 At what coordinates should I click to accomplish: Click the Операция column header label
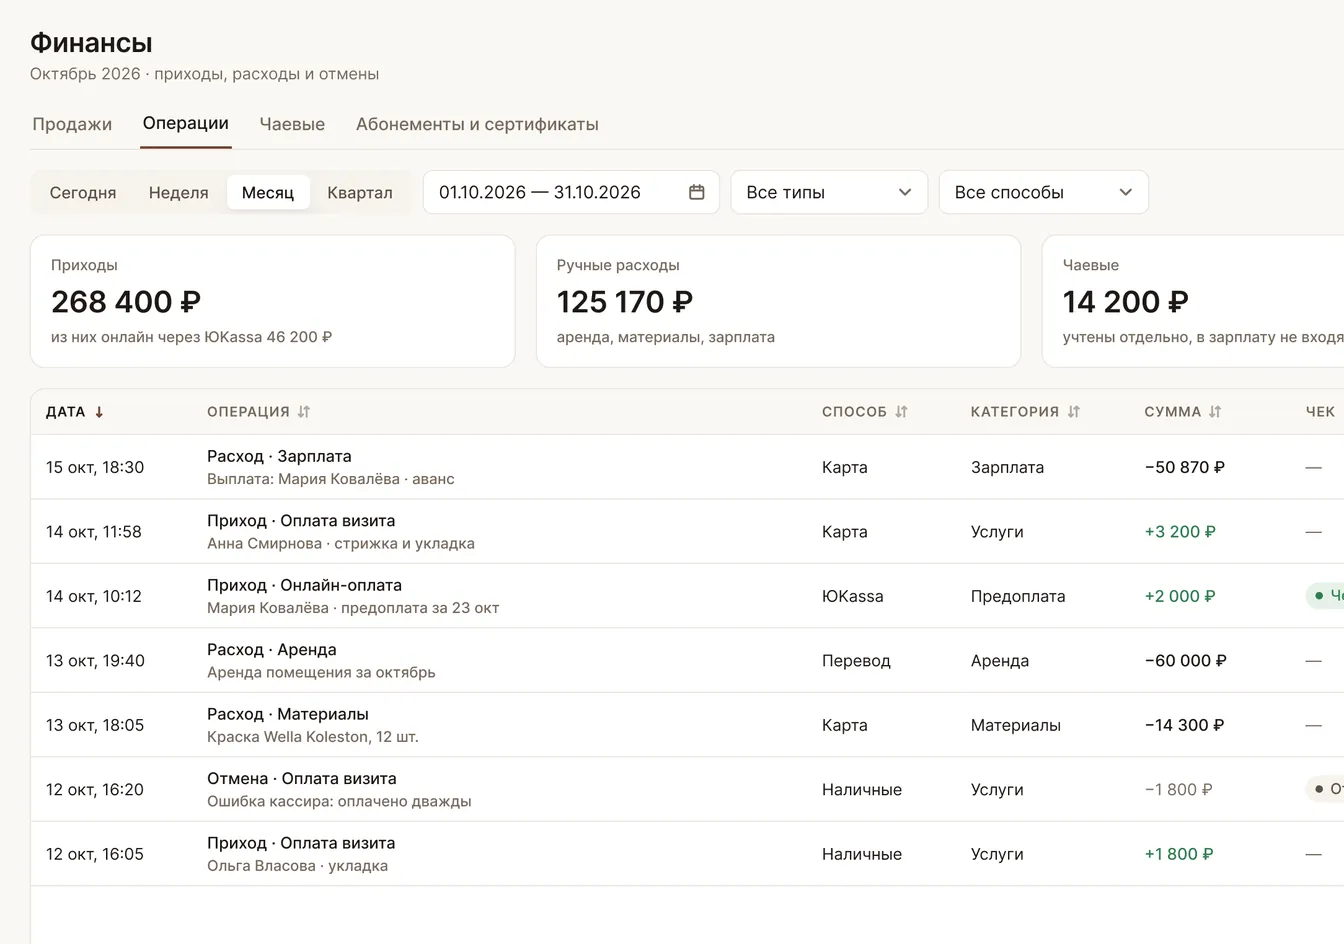248,412
